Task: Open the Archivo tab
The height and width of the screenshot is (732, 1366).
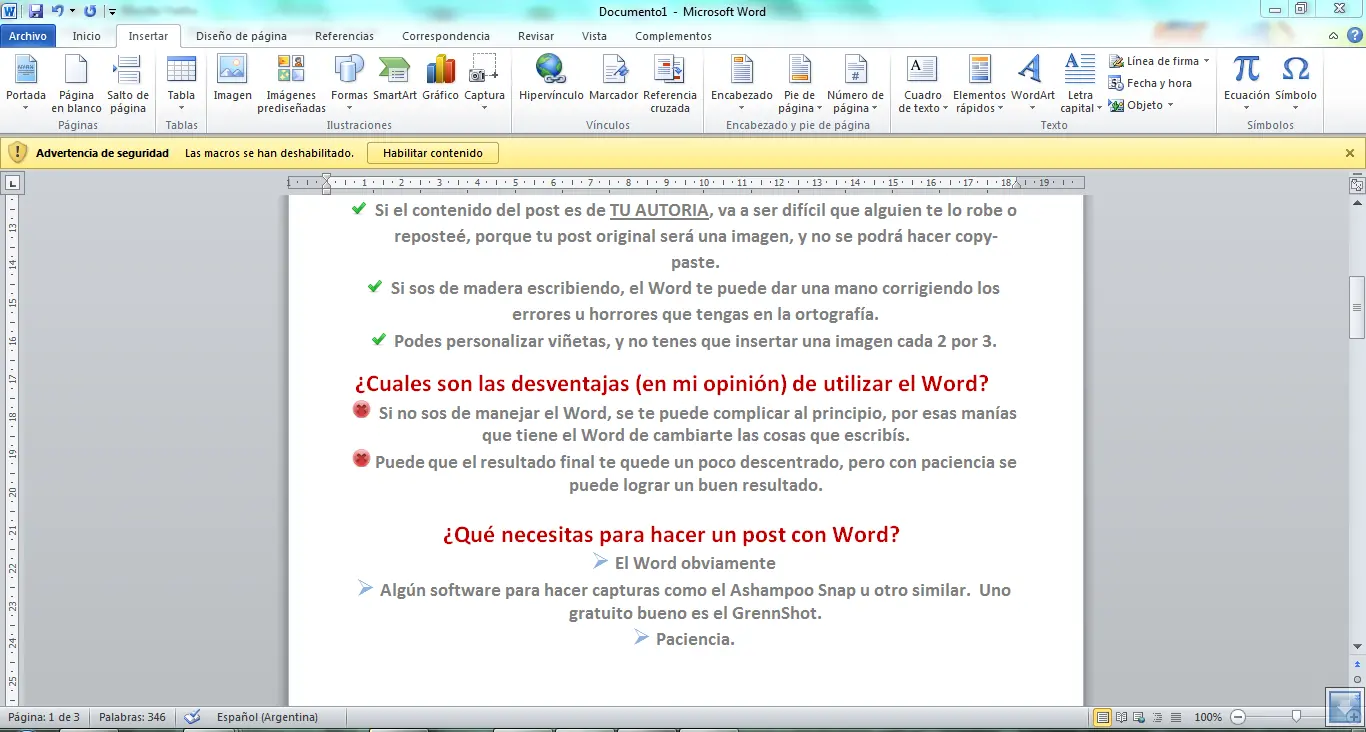Action: 28,36
